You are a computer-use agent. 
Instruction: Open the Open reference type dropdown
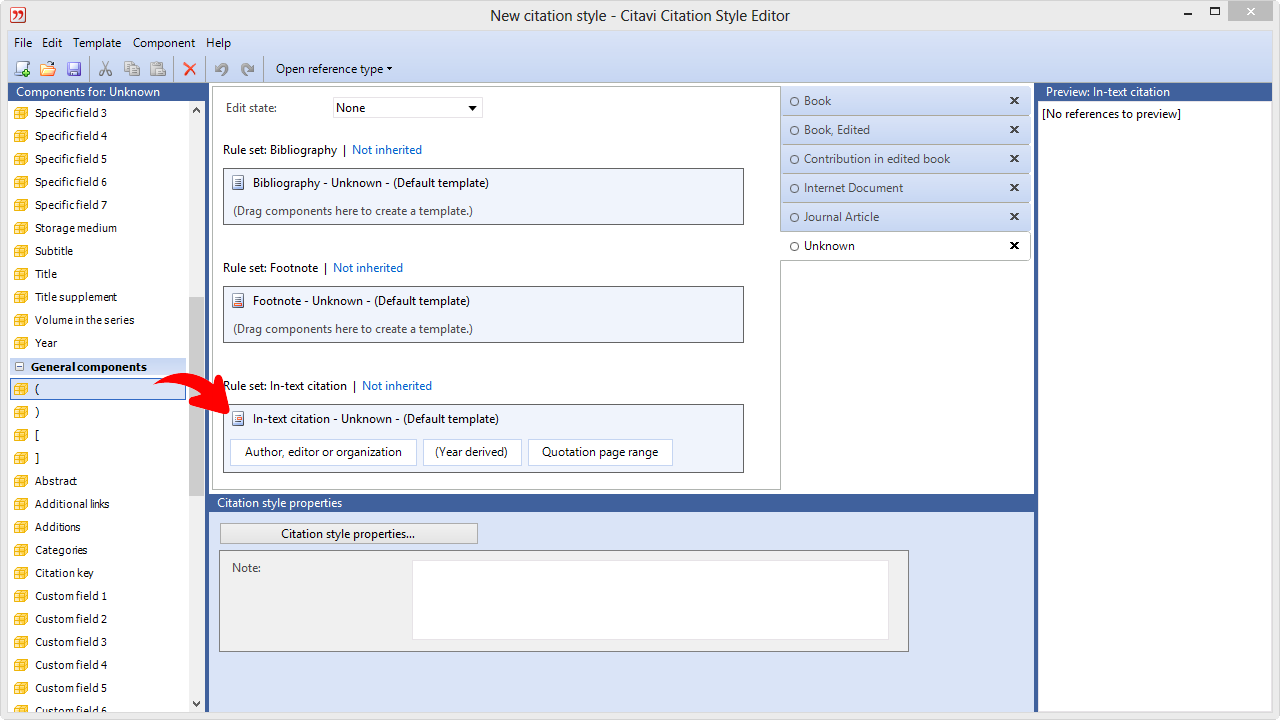(x=334, y=69)
